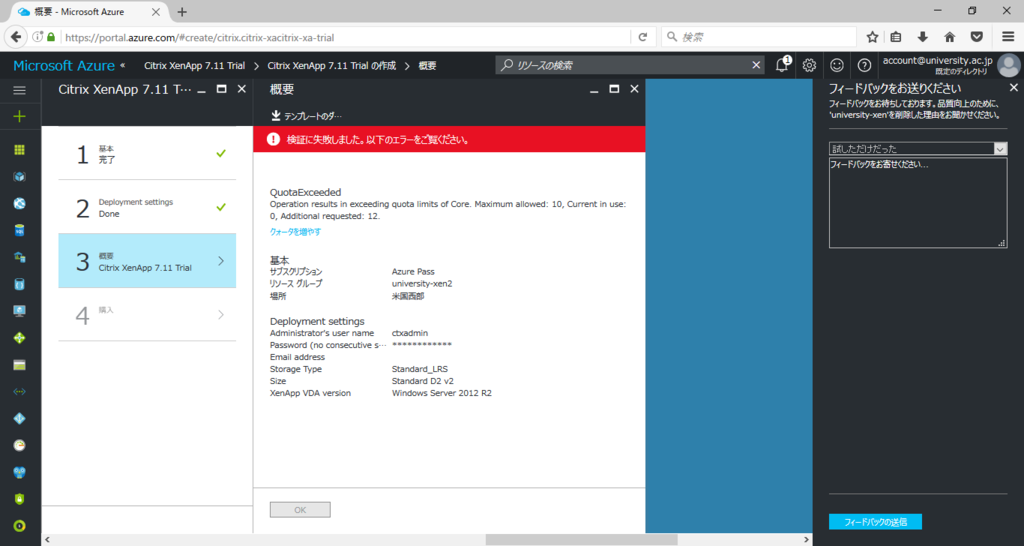Open green diamond load balancer icon

(x=20, y=338)
